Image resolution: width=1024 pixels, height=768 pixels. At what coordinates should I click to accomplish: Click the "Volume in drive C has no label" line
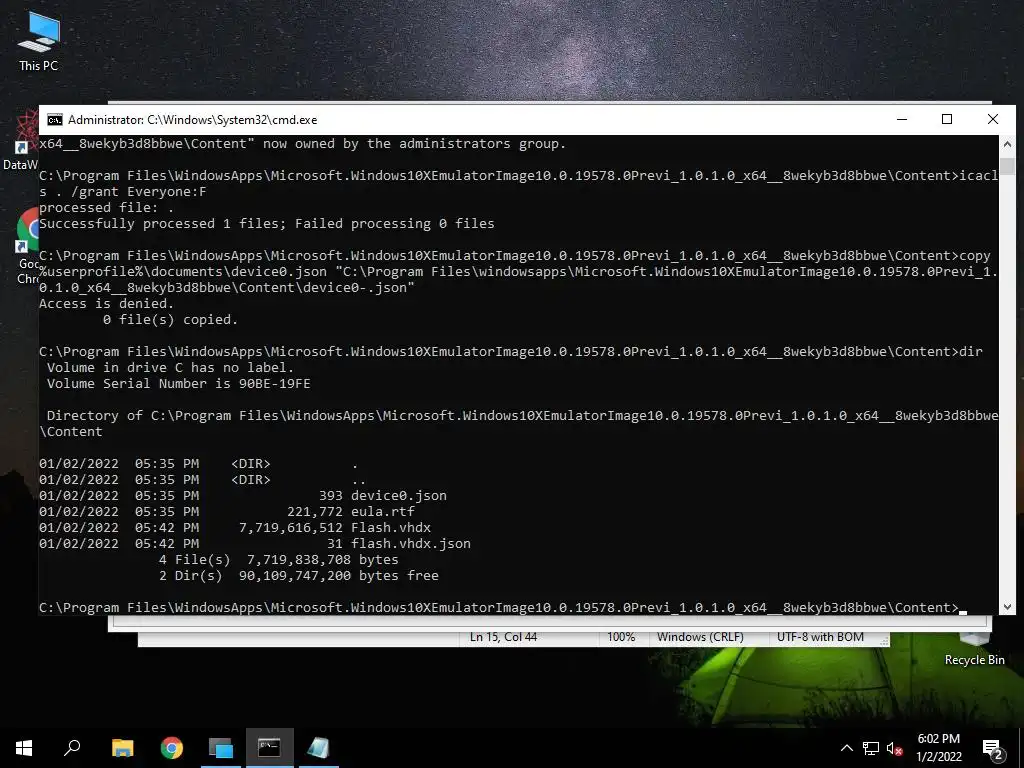tap(170, 368)
